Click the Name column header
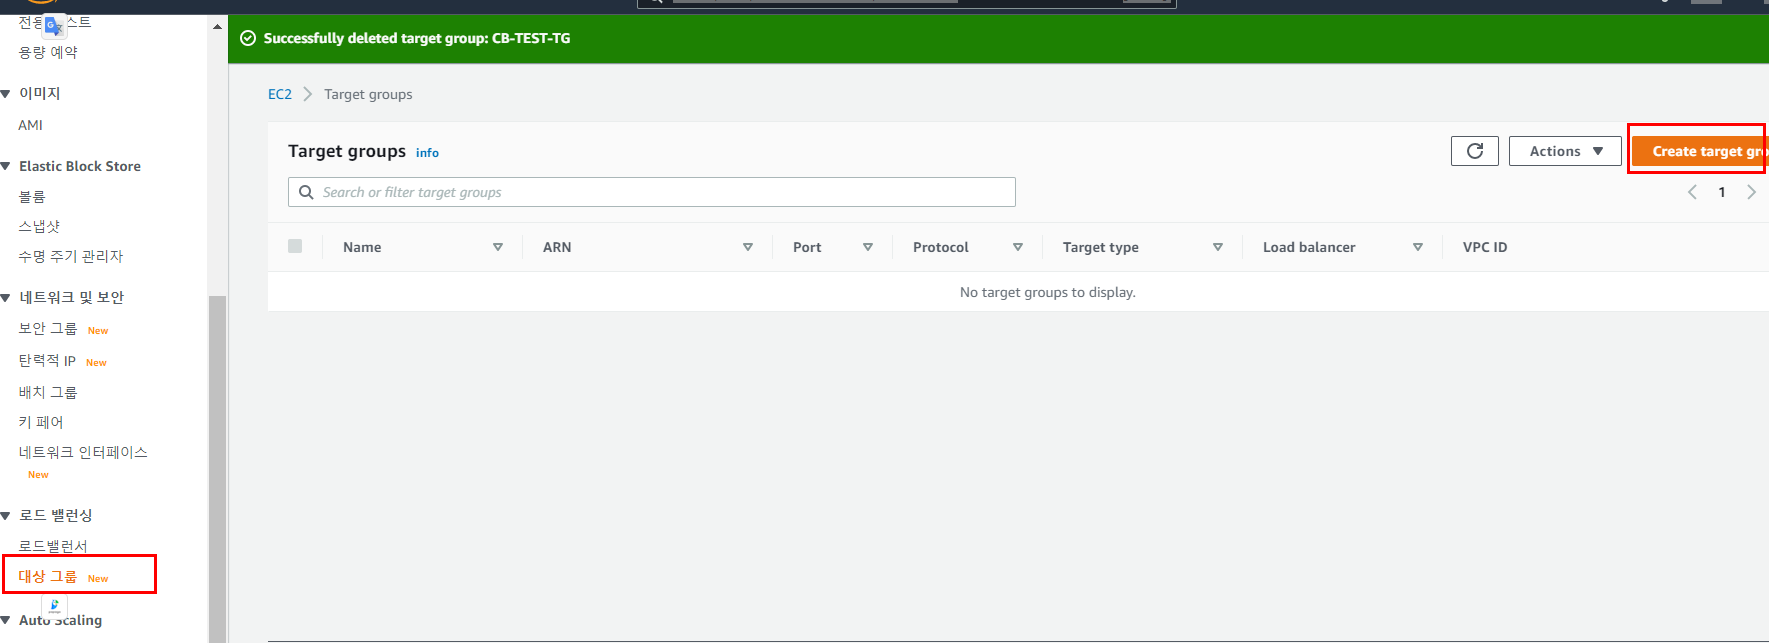 click(362, 247)
